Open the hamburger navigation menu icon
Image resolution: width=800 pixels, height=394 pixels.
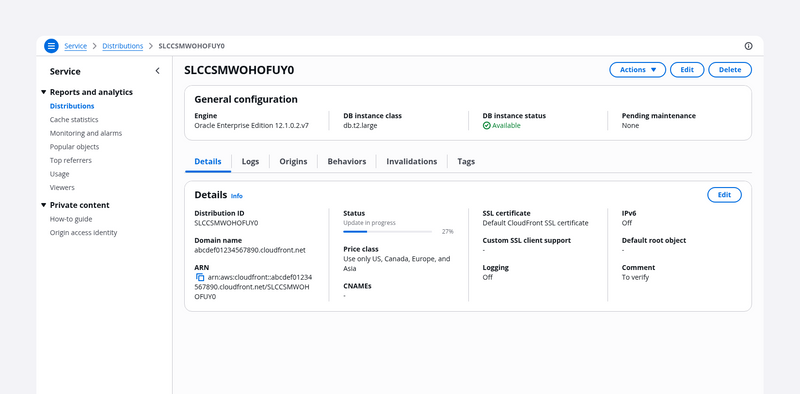coord(51,46)
